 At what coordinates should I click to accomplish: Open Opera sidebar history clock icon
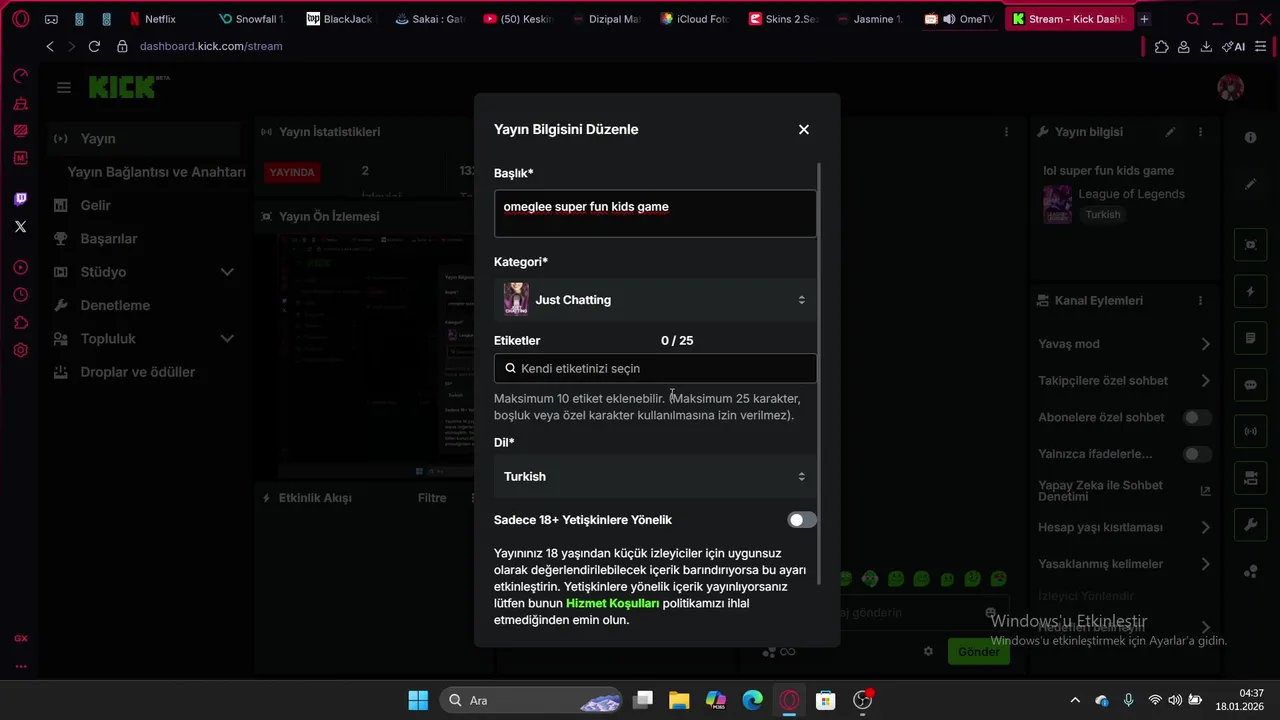pos(21,295)
